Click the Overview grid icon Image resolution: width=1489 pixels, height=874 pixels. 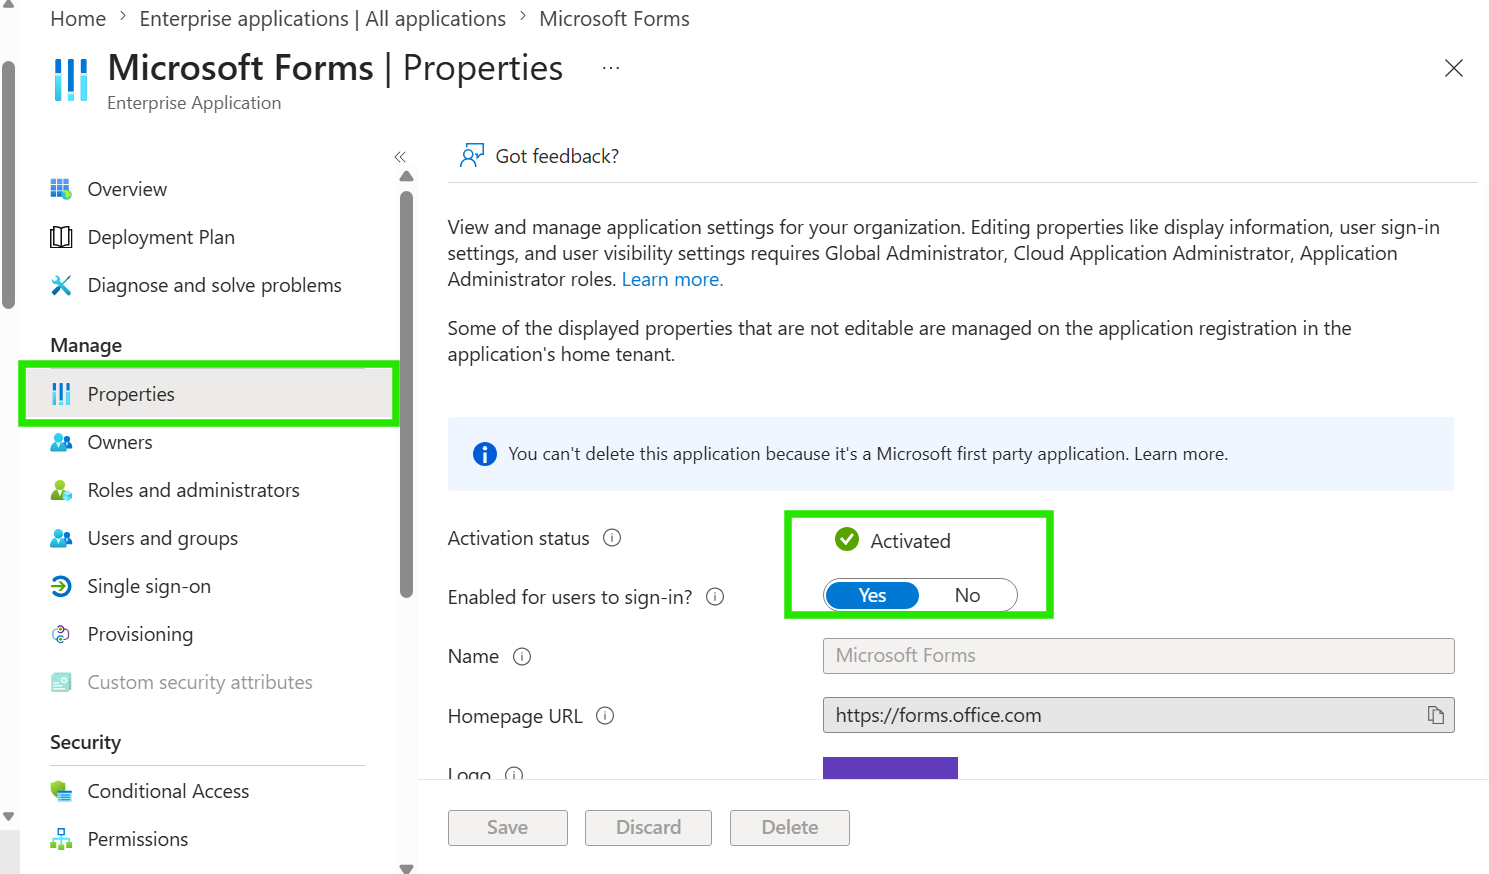point(61,189)
